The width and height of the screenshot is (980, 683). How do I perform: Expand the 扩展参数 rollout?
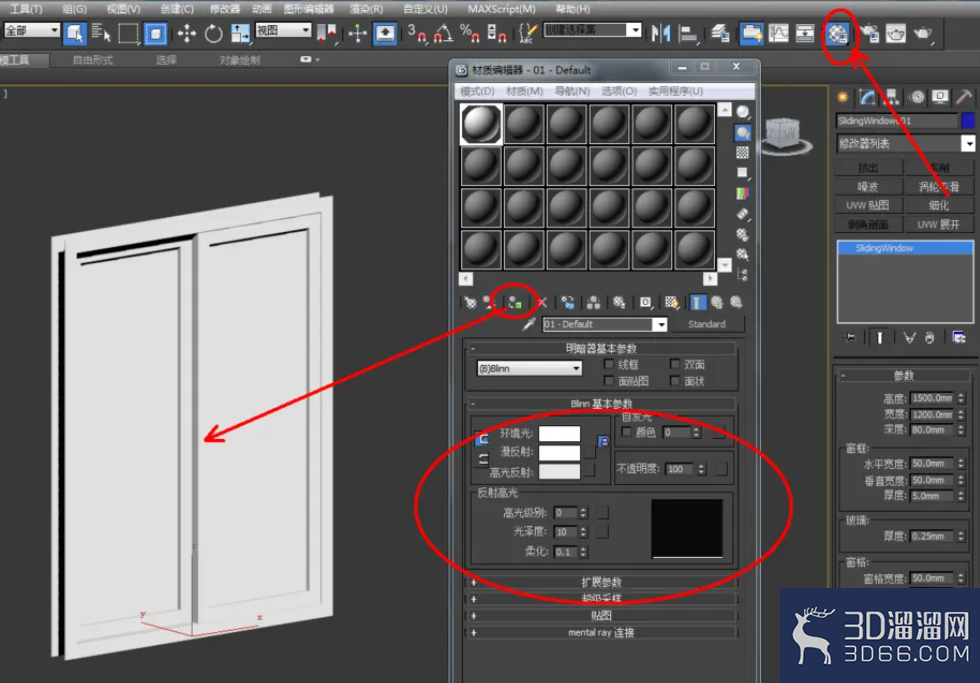601,582
